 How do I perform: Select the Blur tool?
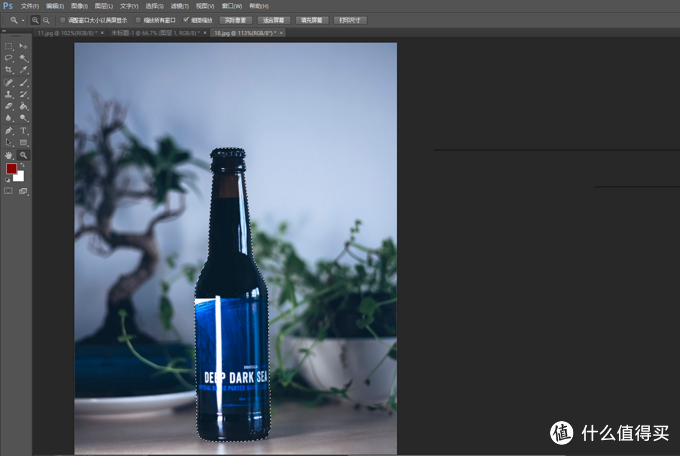pyautogui.click(x=9, y=118)
